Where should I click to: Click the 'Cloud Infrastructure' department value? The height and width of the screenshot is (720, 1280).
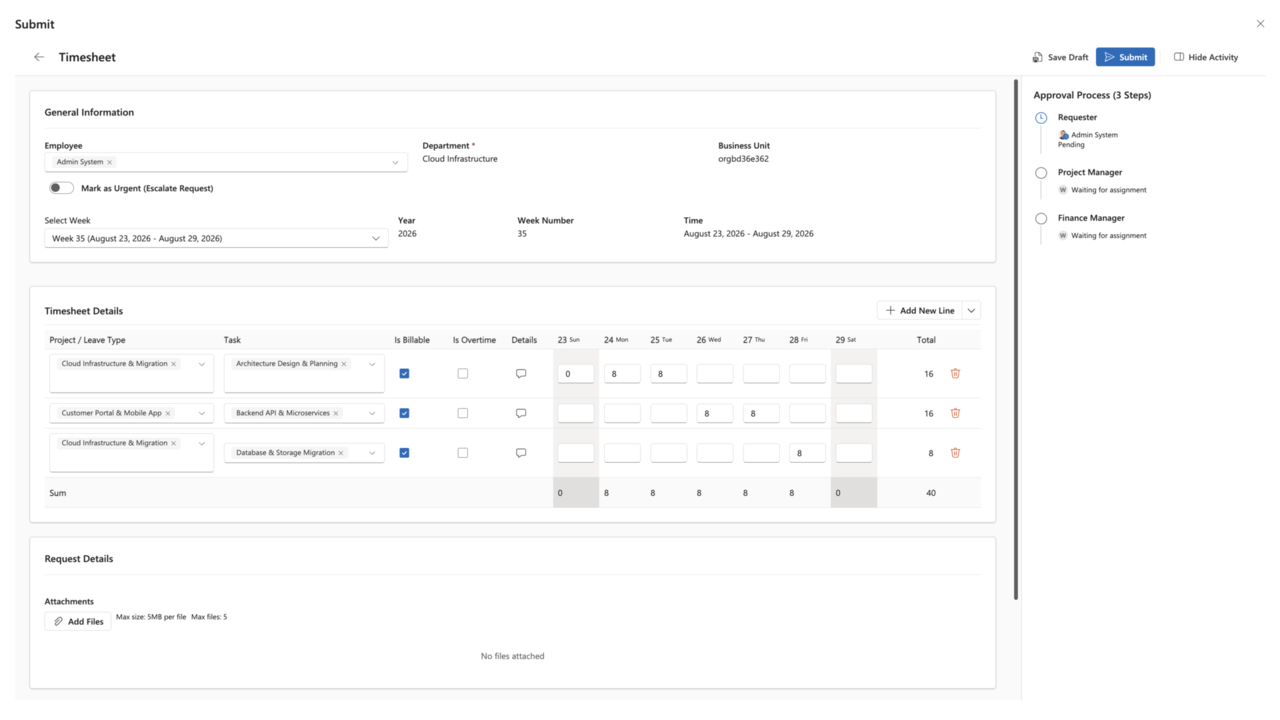[460, 159]
